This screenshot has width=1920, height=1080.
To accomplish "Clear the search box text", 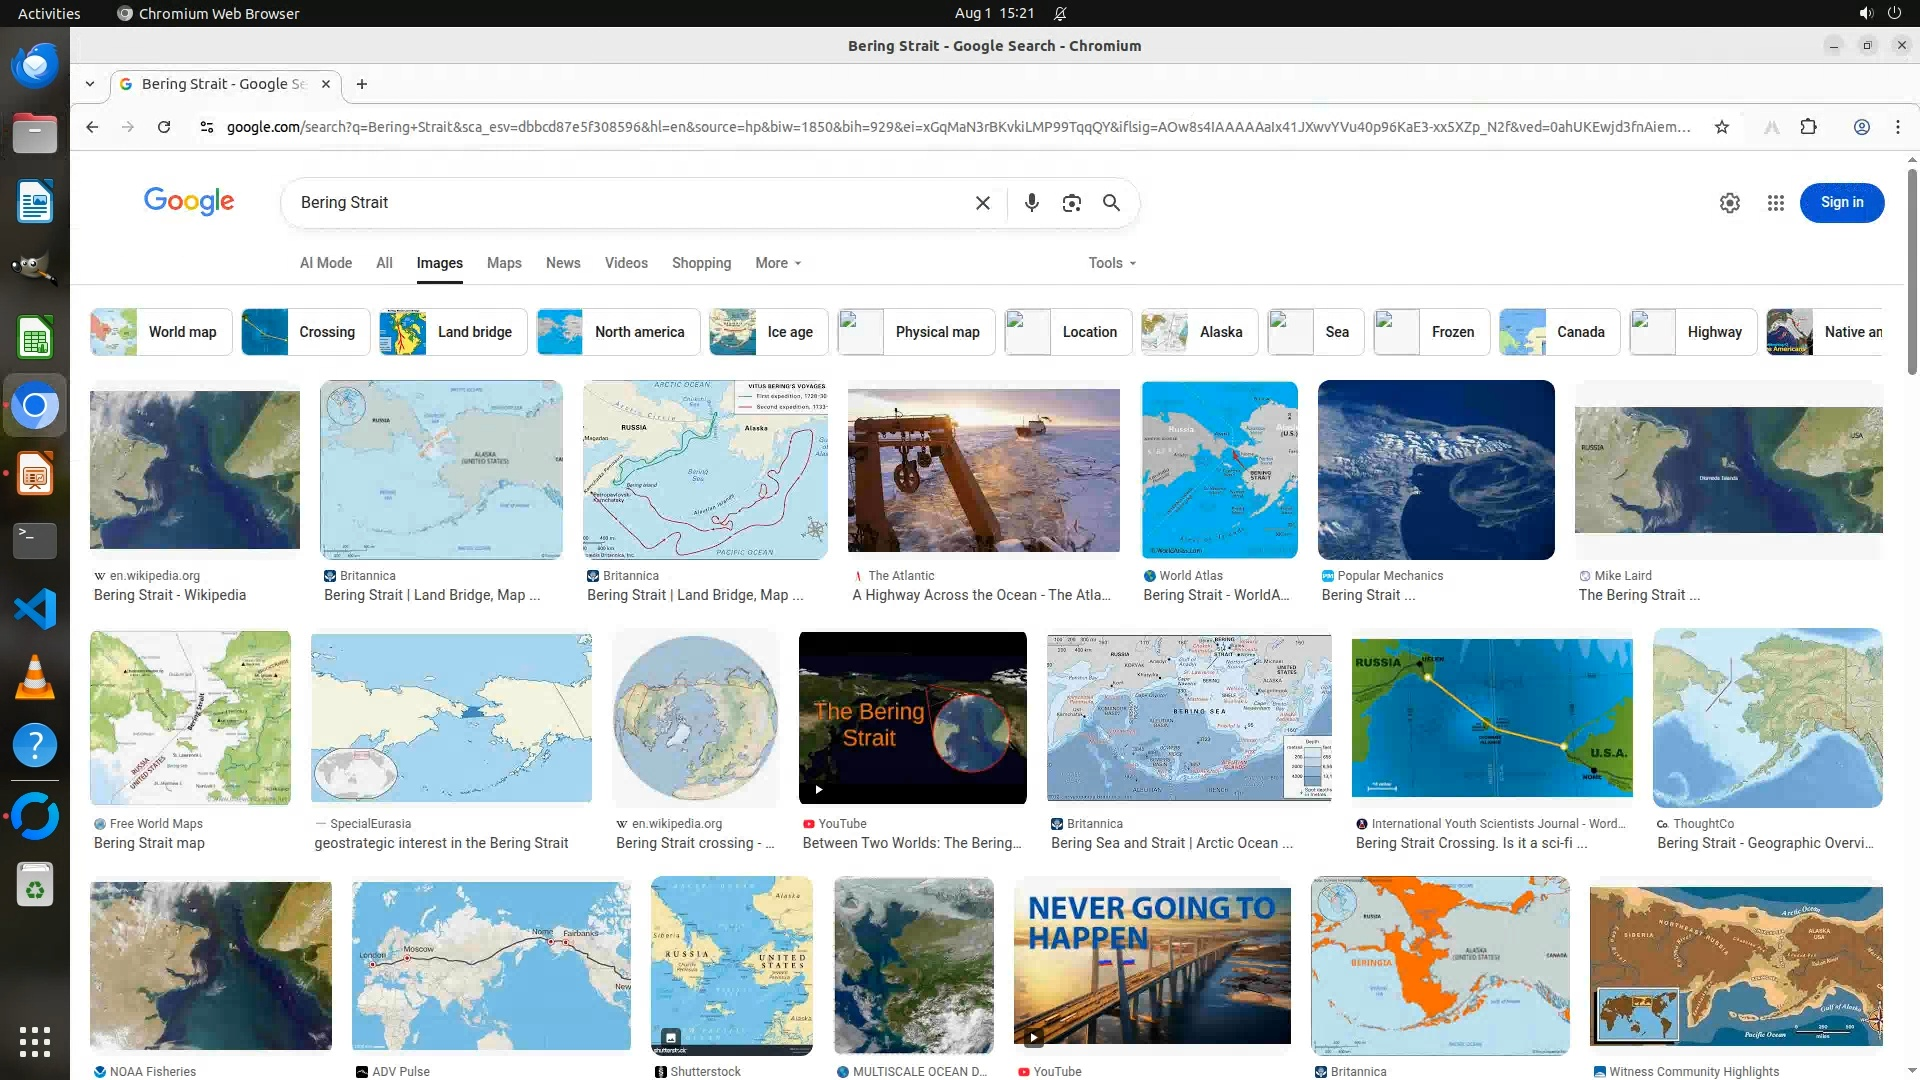I will pos(982,203).
